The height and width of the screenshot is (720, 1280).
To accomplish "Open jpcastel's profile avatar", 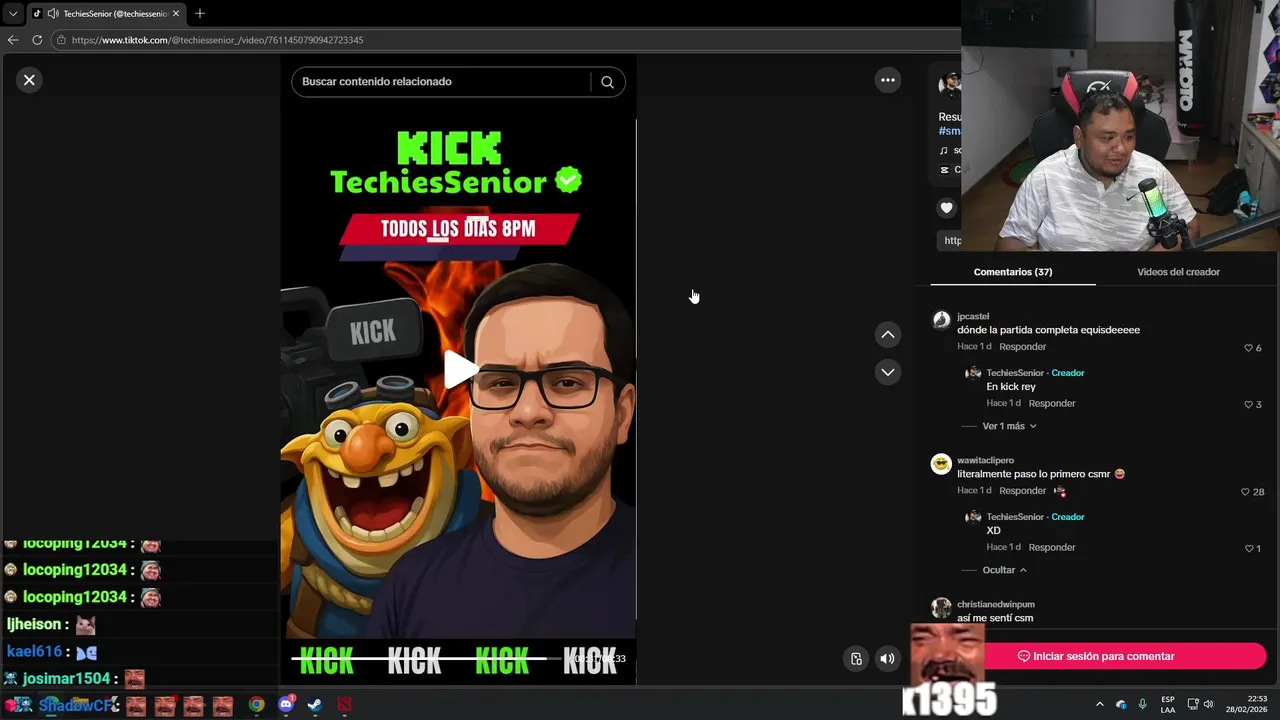I will point(941,320).
